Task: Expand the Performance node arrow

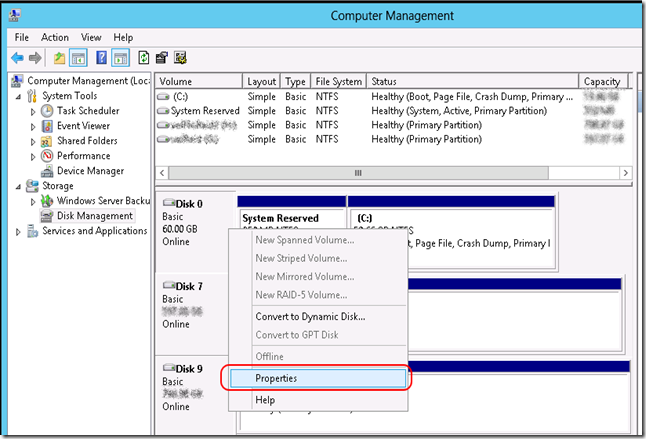Action: [x=33, y=156]
